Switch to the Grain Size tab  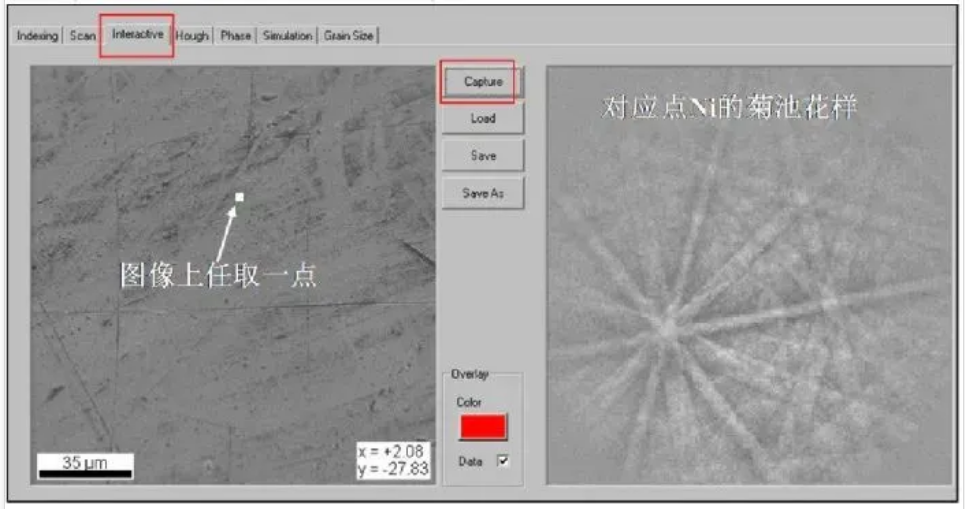[x=348, y=36]
